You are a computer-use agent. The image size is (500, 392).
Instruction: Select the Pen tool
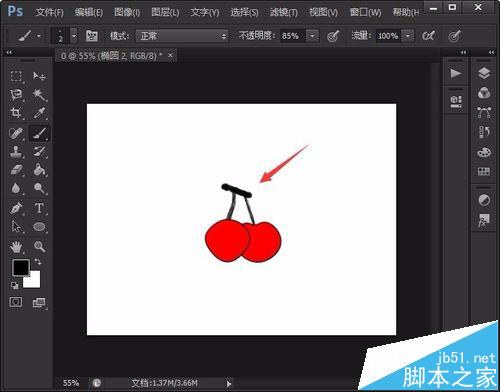(x=16, y=208)
